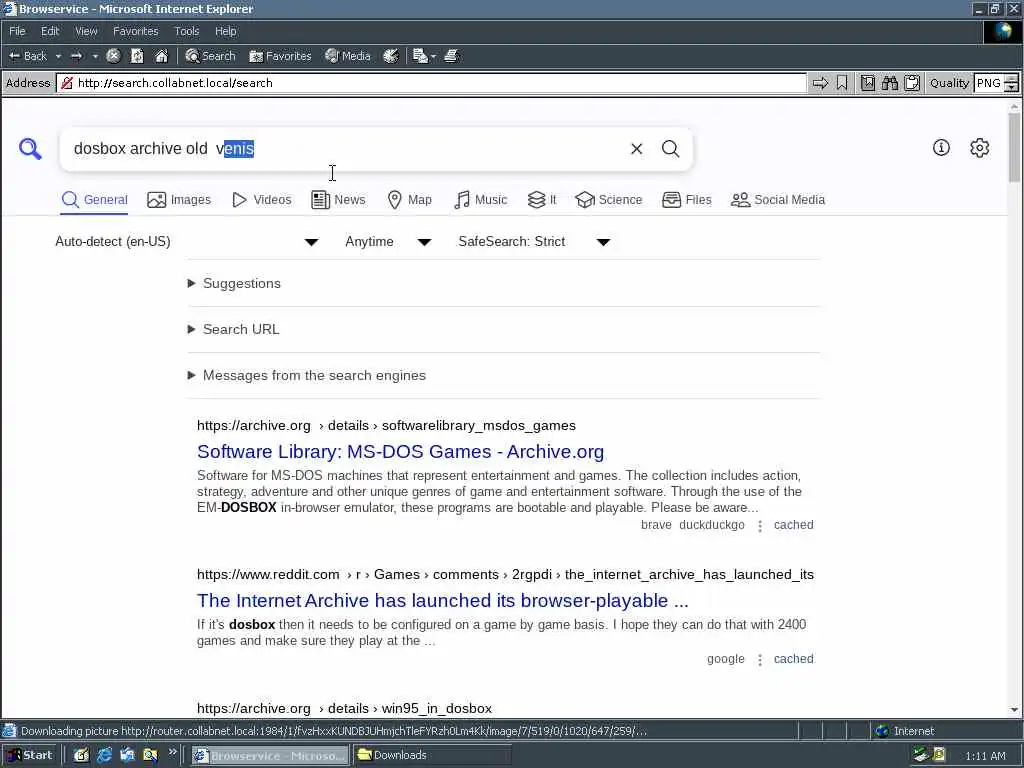
Task: Clear the search query with X icon
Action: click(x=637, y=149)
